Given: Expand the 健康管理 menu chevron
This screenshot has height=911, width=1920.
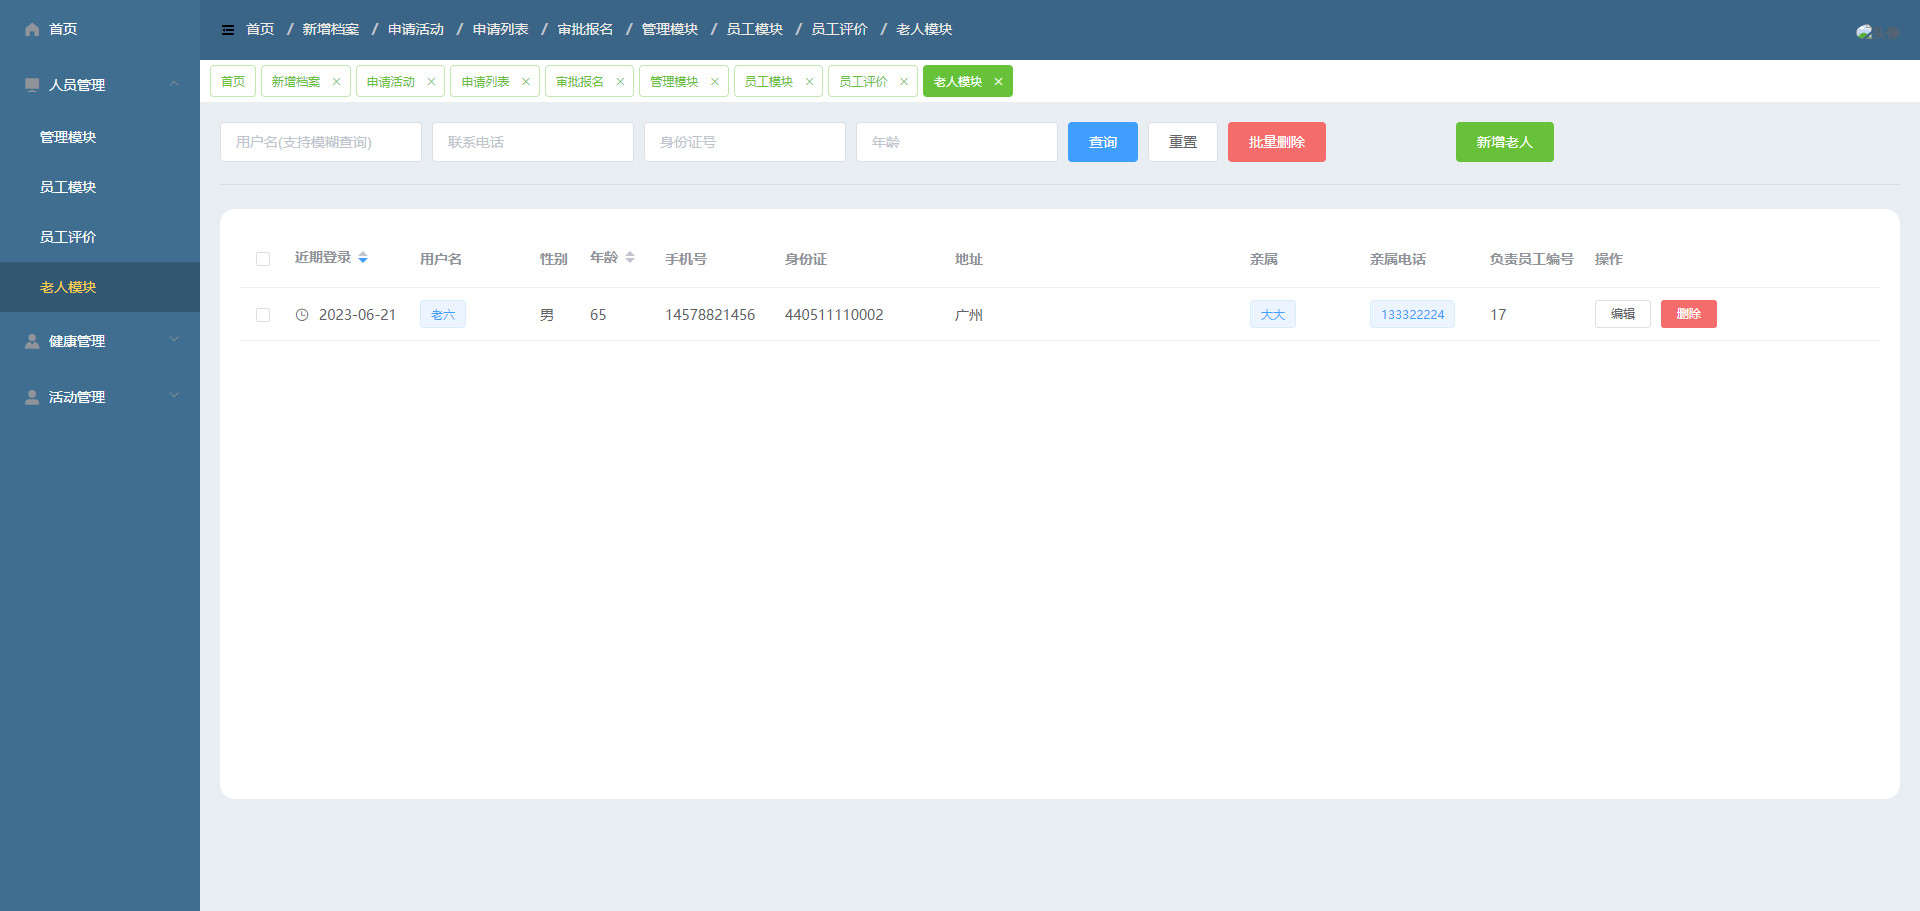Looking at the screenshot, I should click(174, 340).
